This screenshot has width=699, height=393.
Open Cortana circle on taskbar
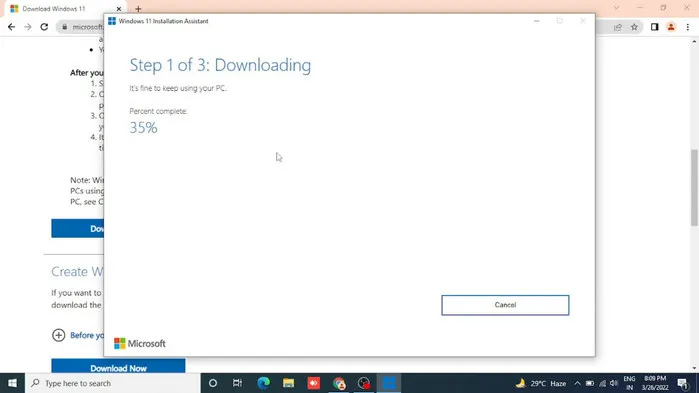pos(213,383)
